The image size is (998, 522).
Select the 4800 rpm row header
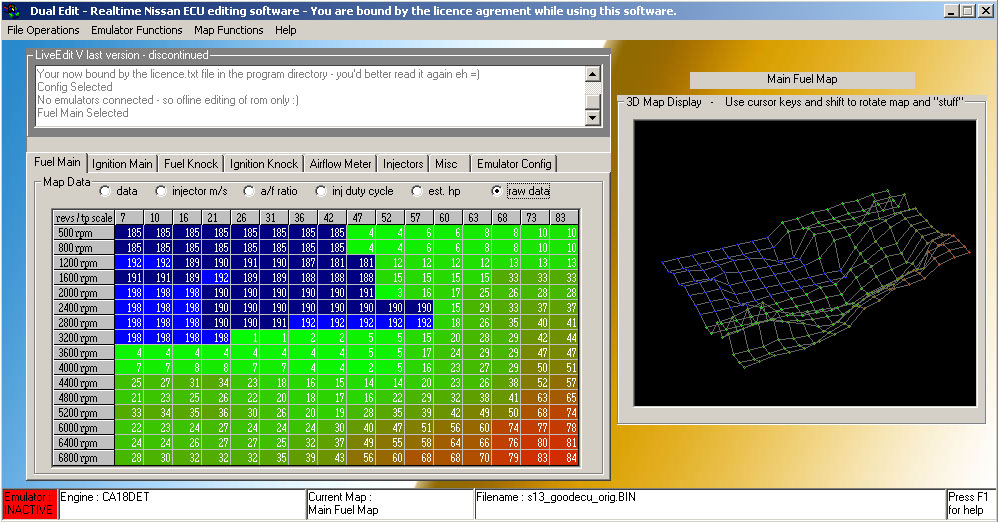pyautogui.click(x=84, y=397)
